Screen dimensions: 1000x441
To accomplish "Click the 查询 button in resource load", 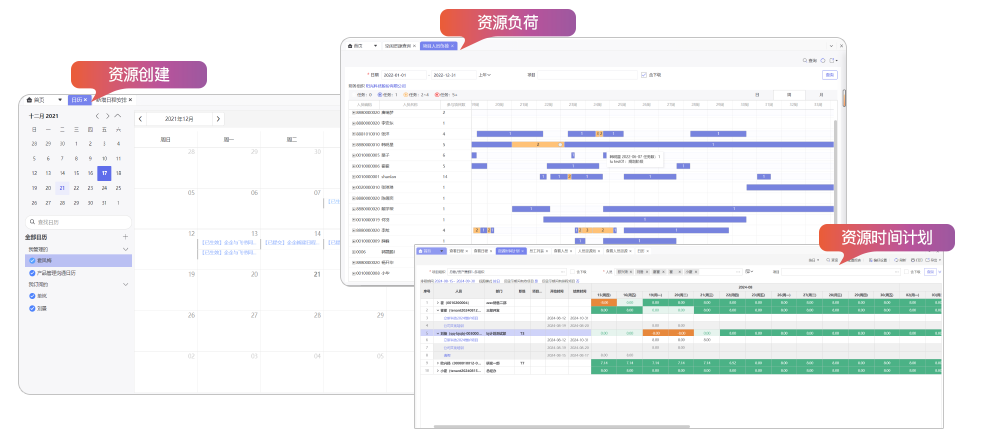I will click(829, 75).
